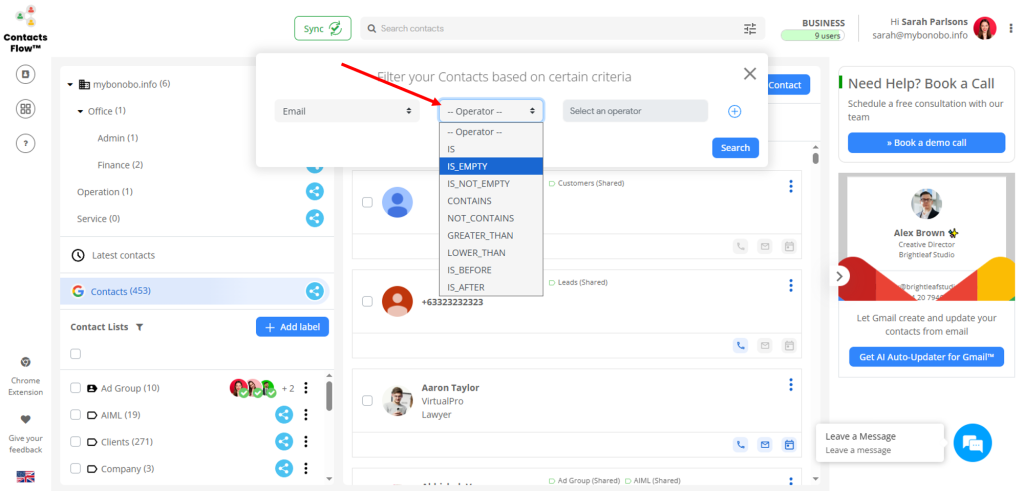Screen dimensions: 1024x491
Task: Click into the Search contacts field
Action: 550,29
